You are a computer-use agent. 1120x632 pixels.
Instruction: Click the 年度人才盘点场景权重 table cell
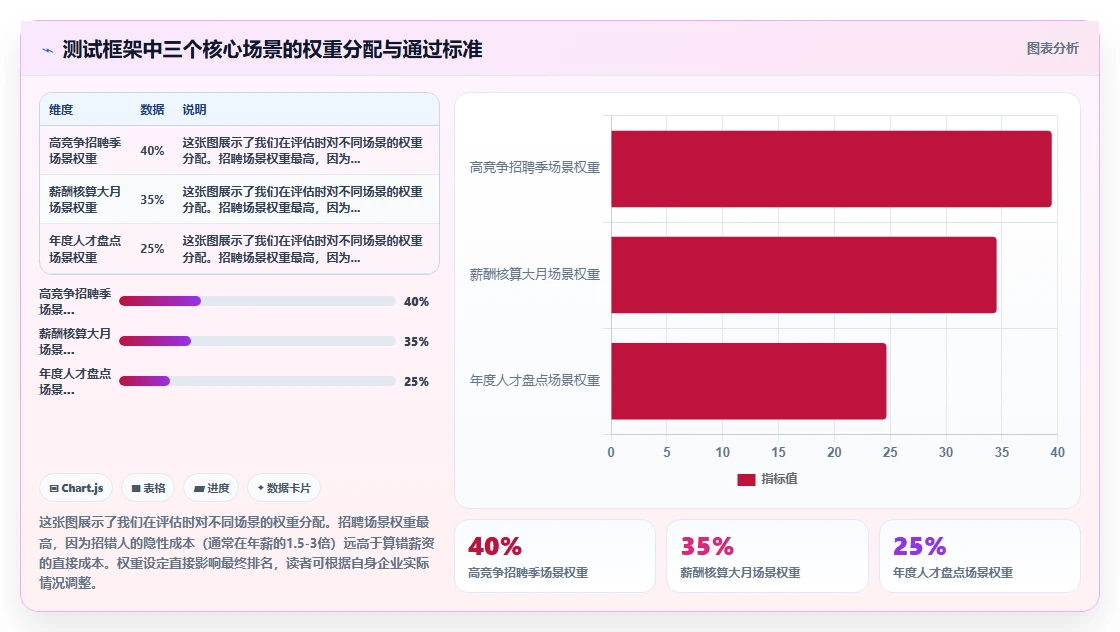[85, 249]
